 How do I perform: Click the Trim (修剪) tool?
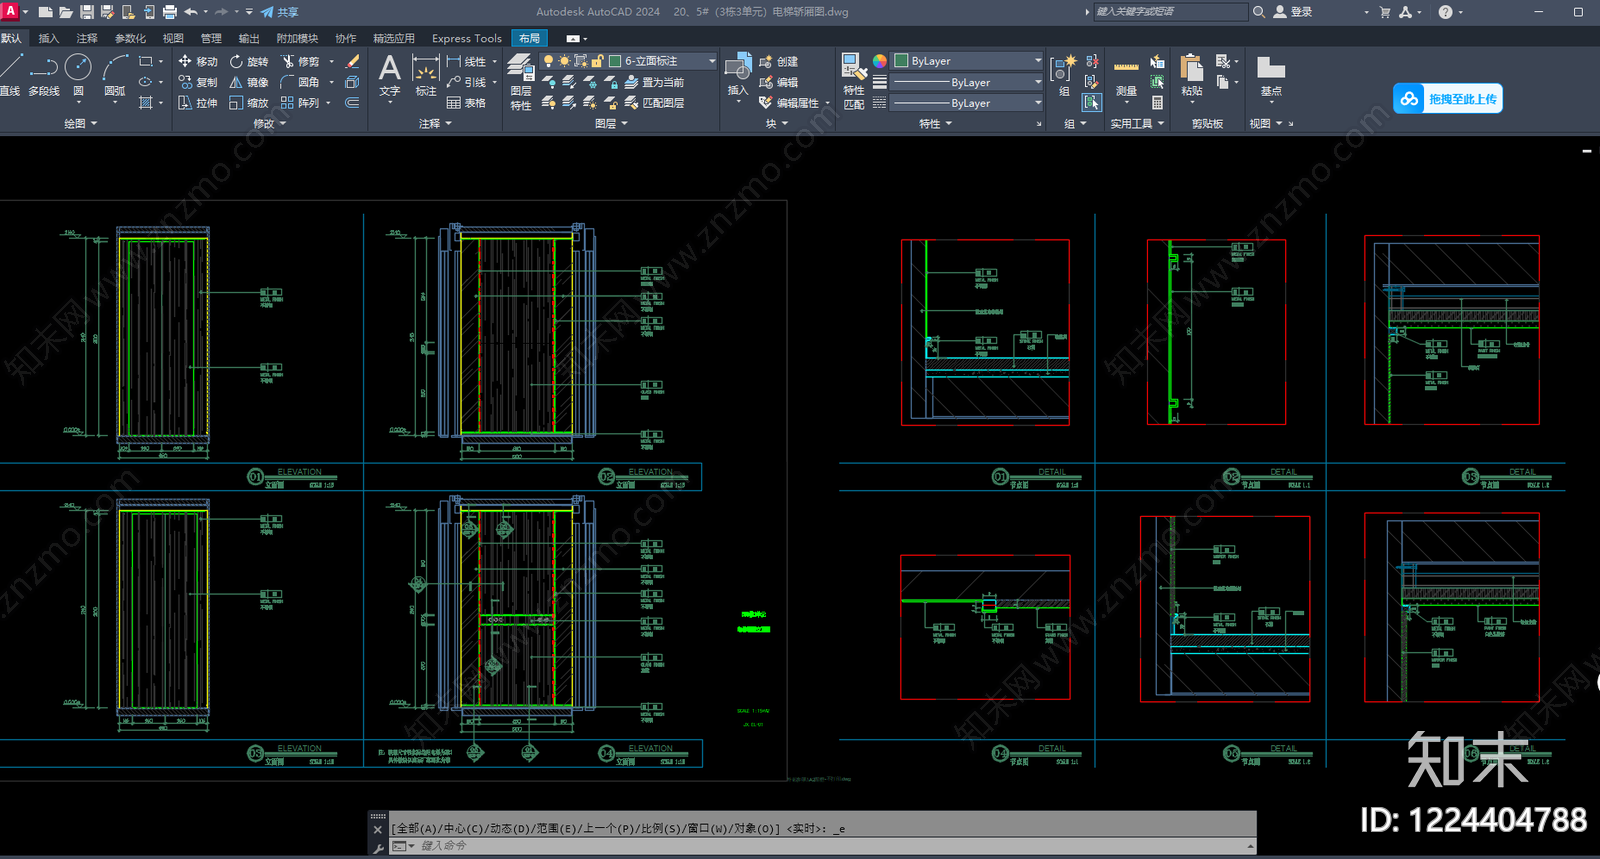tap(300, 61)
